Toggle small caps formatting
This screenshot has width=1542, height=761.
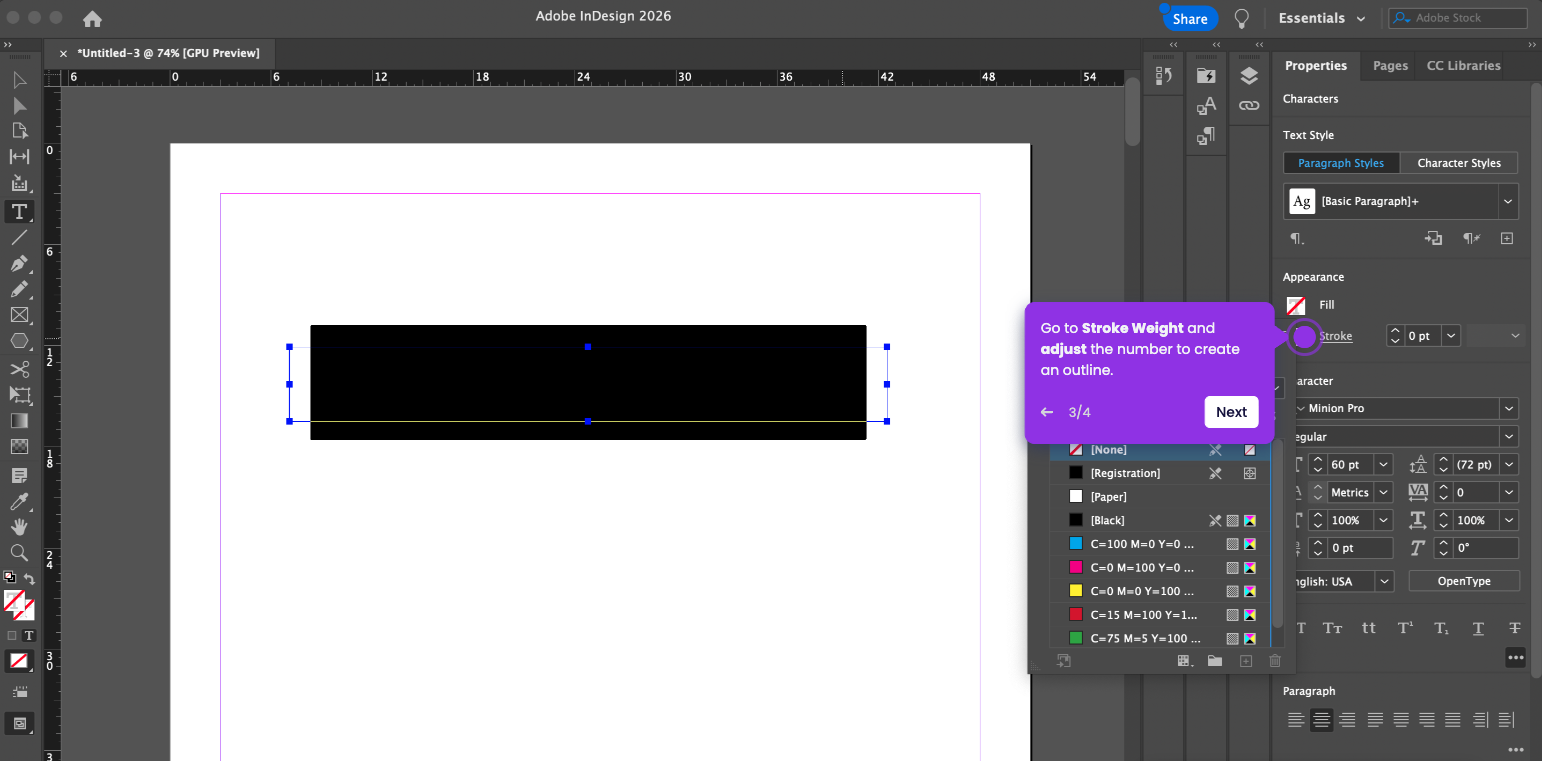click(1333, 628)
